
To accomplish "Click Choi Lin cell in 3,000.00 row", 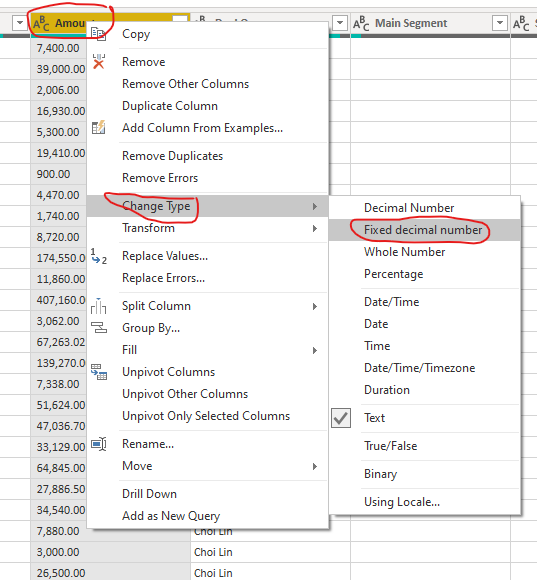I will 270,552.
